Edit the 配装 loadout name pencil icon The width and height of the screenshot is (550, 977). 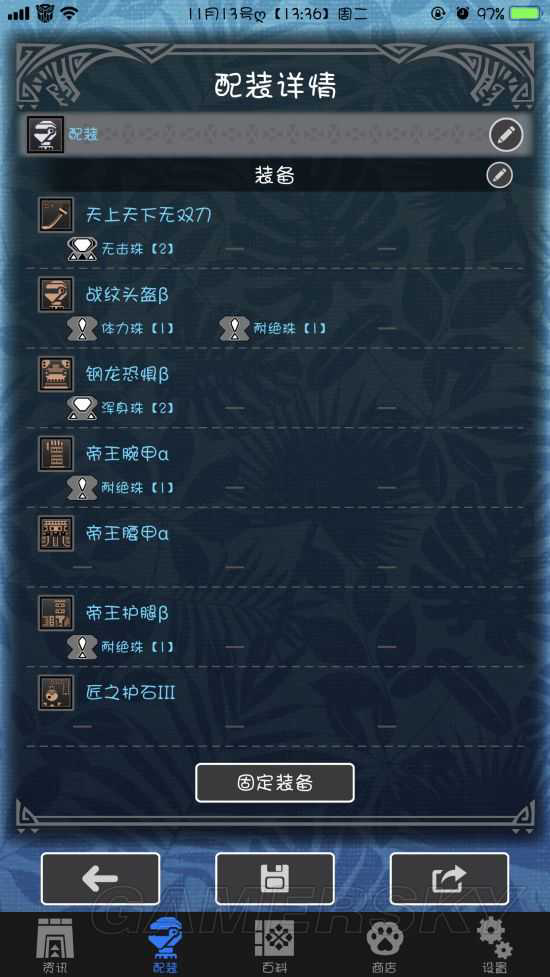point(506,134)
